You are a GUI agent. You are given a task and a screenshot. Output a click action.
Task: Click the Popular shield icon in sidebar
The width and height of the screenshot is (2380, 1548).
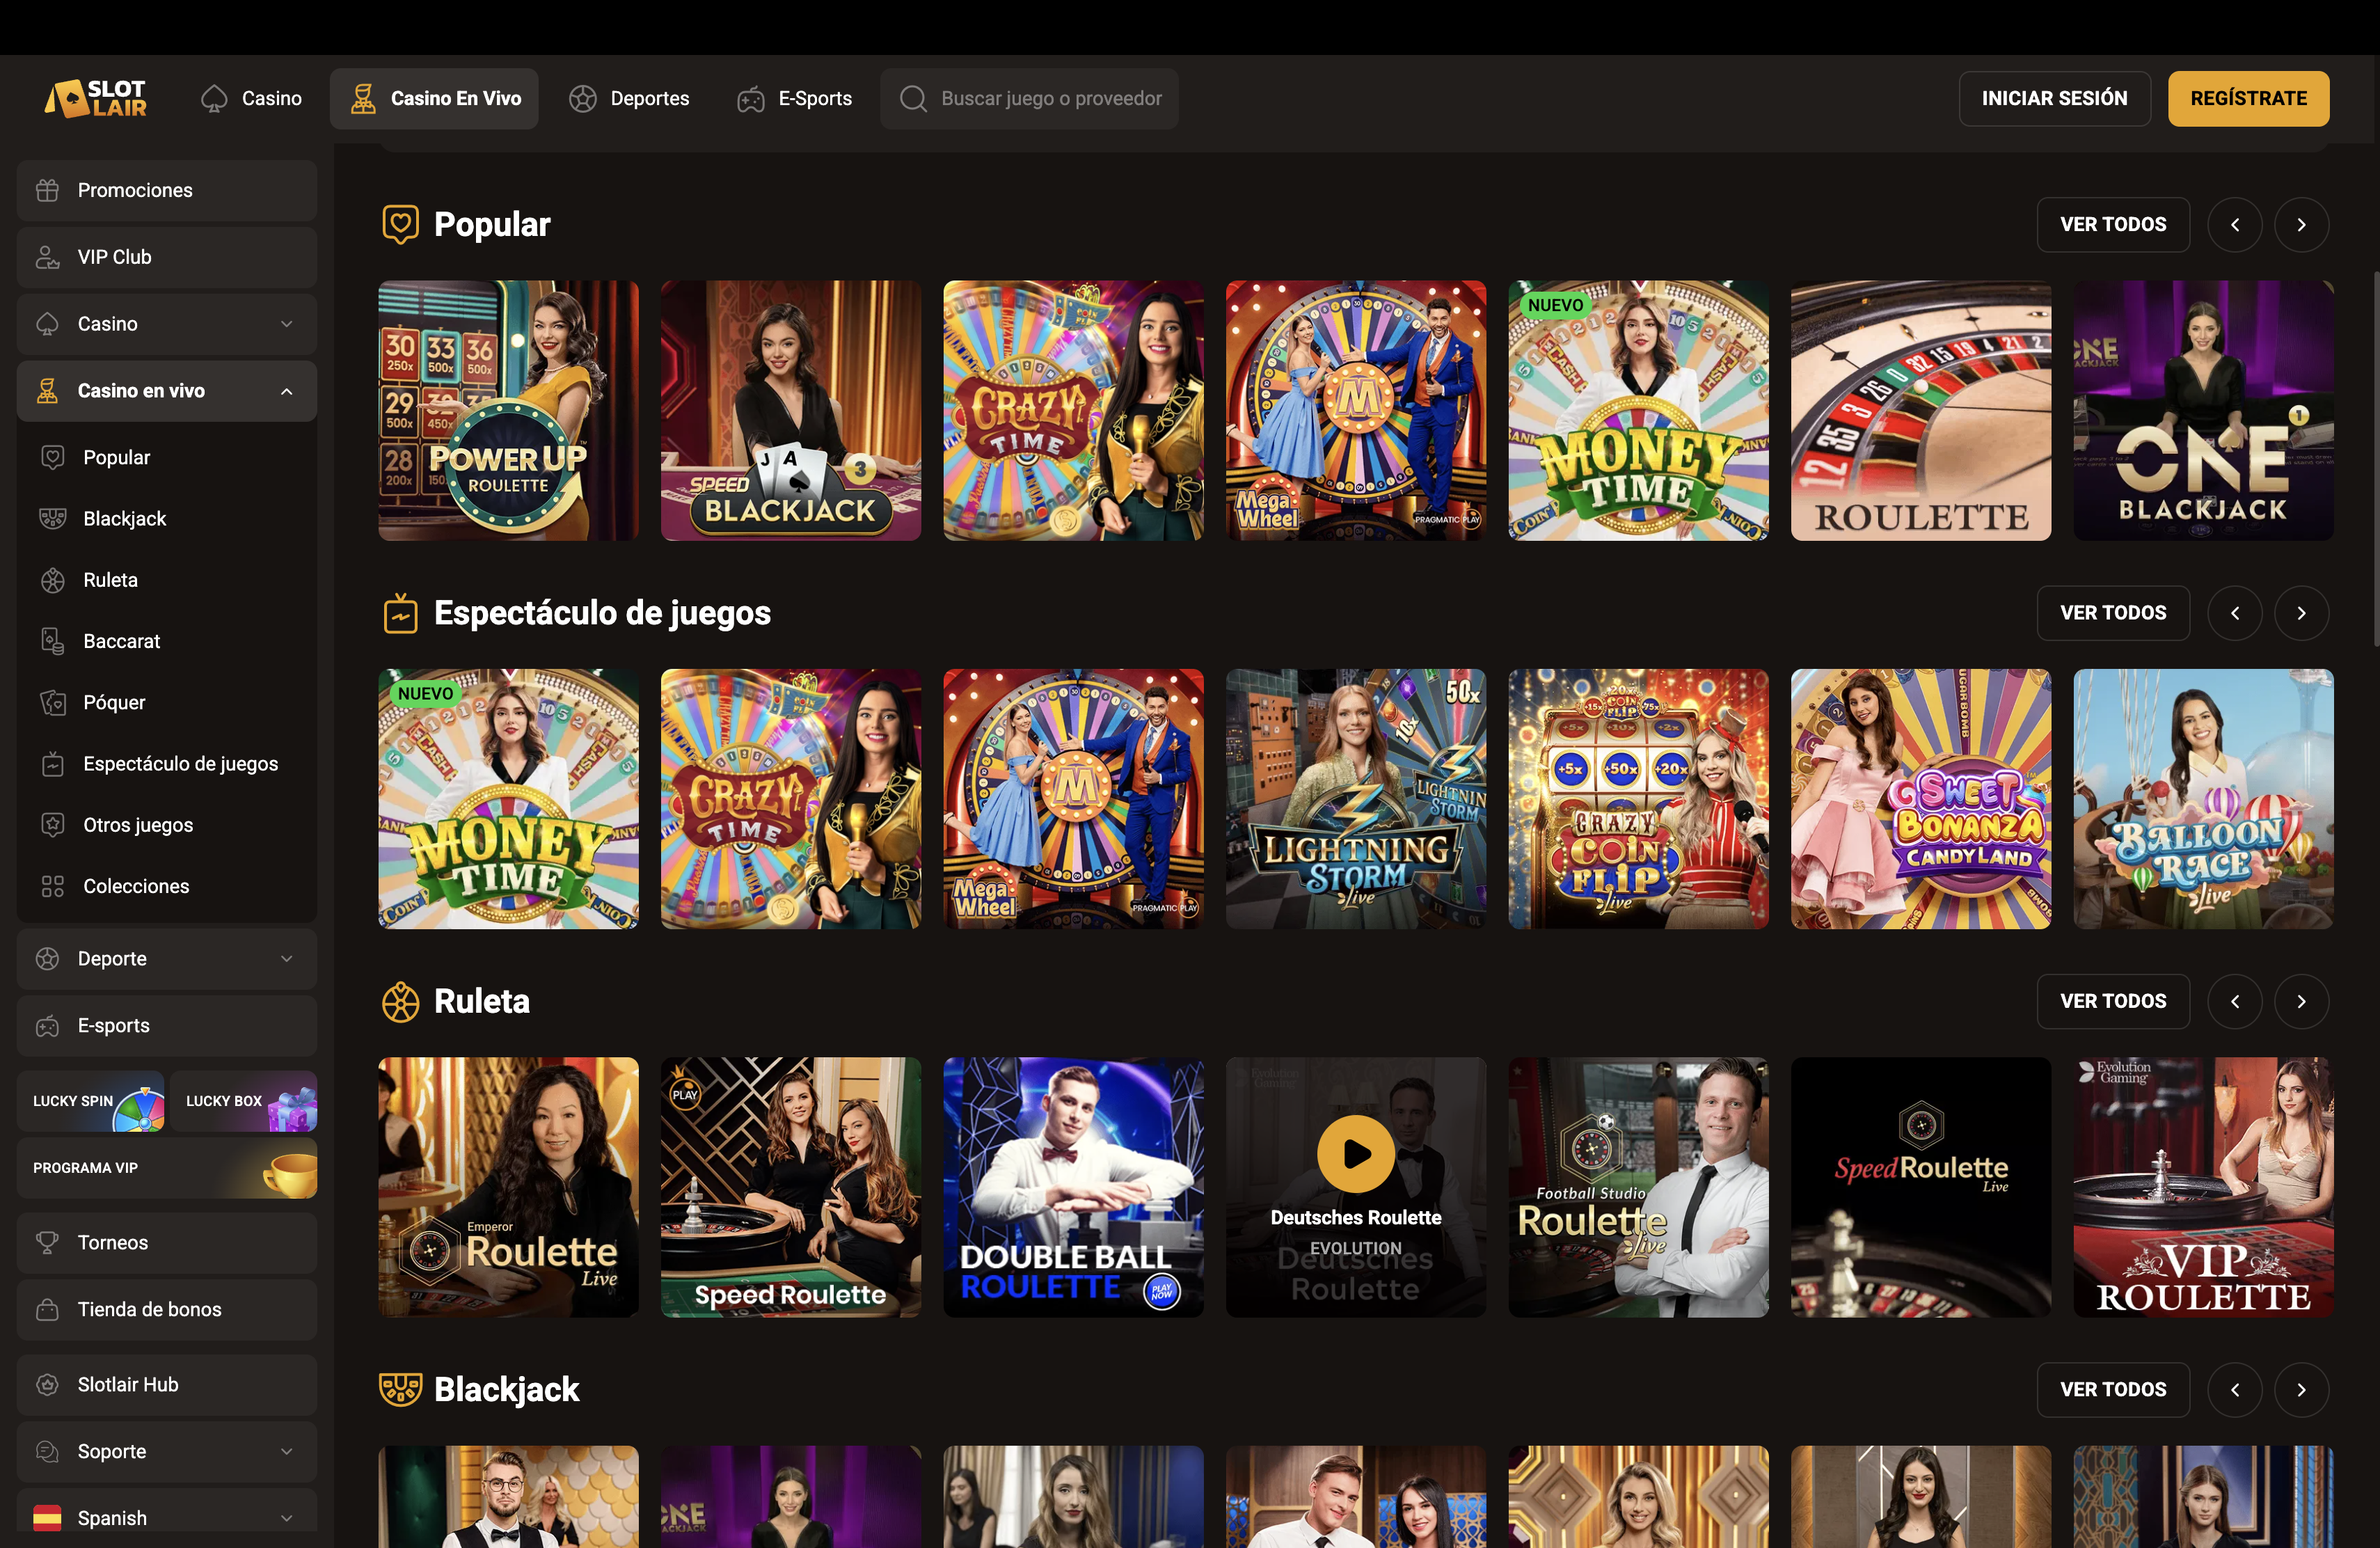[53, 457]
